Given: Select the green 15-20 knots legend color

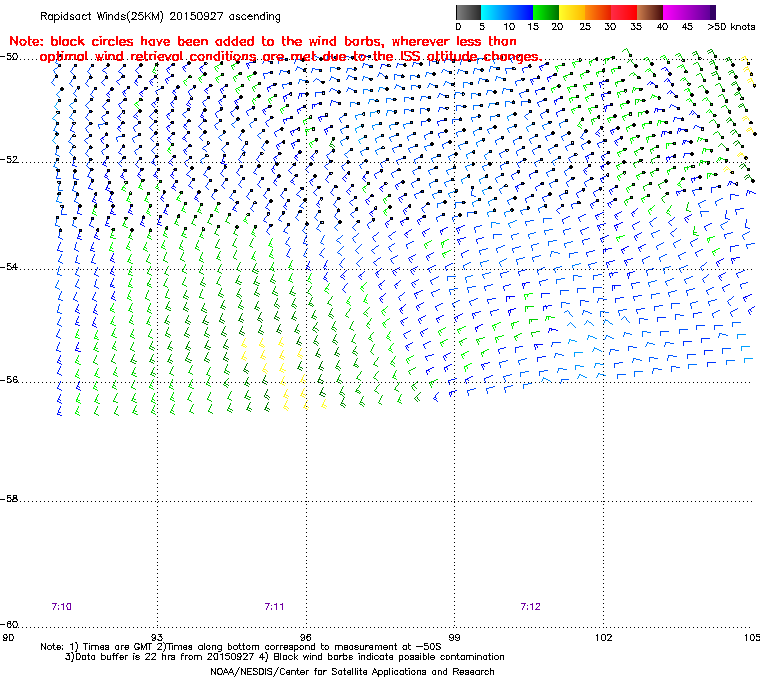Looking at the screenshot, I should 546,12.
